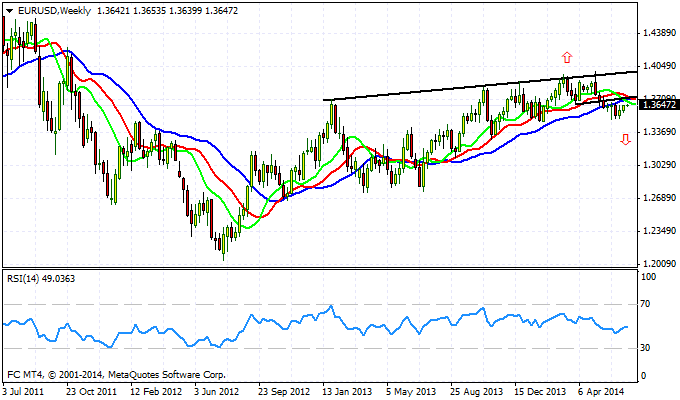Image resolution: width=680 pixels, height=400 pixels.
Task: Click the MetaQuotes Software Corp. copyright text
Action: coord(116,374)
